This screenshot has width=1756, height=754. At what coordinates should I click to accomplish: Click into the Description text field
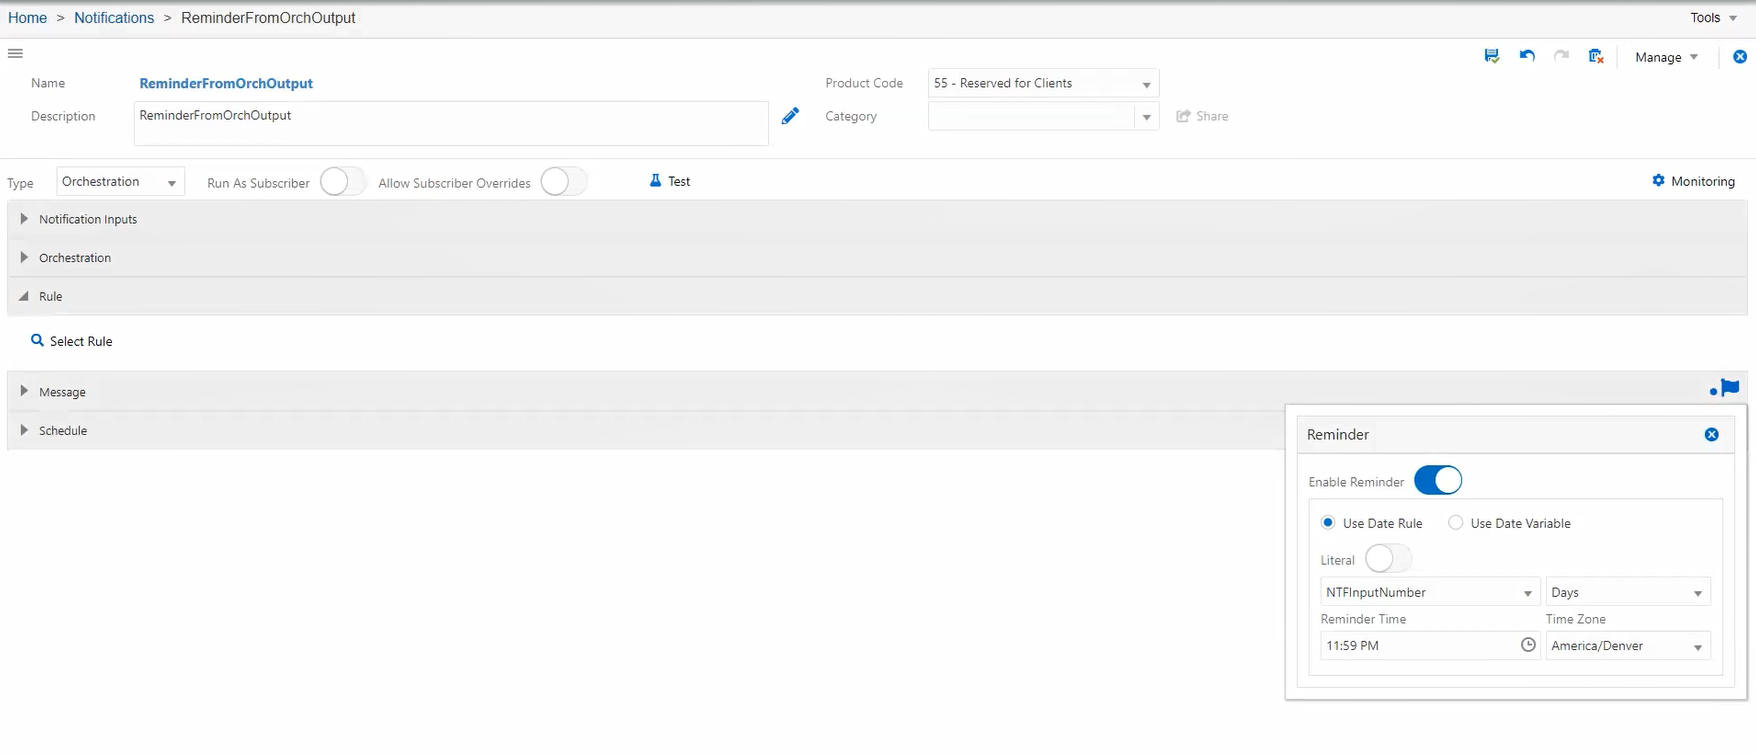451,123
